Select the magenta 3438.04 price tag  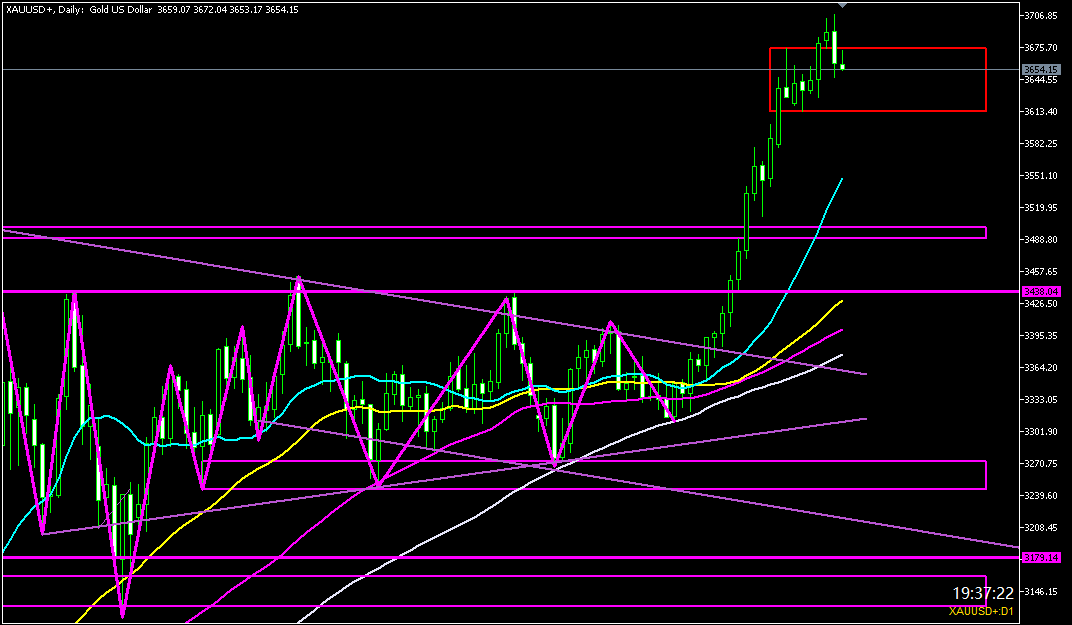pyautogui.click(x=1040, y=291)
